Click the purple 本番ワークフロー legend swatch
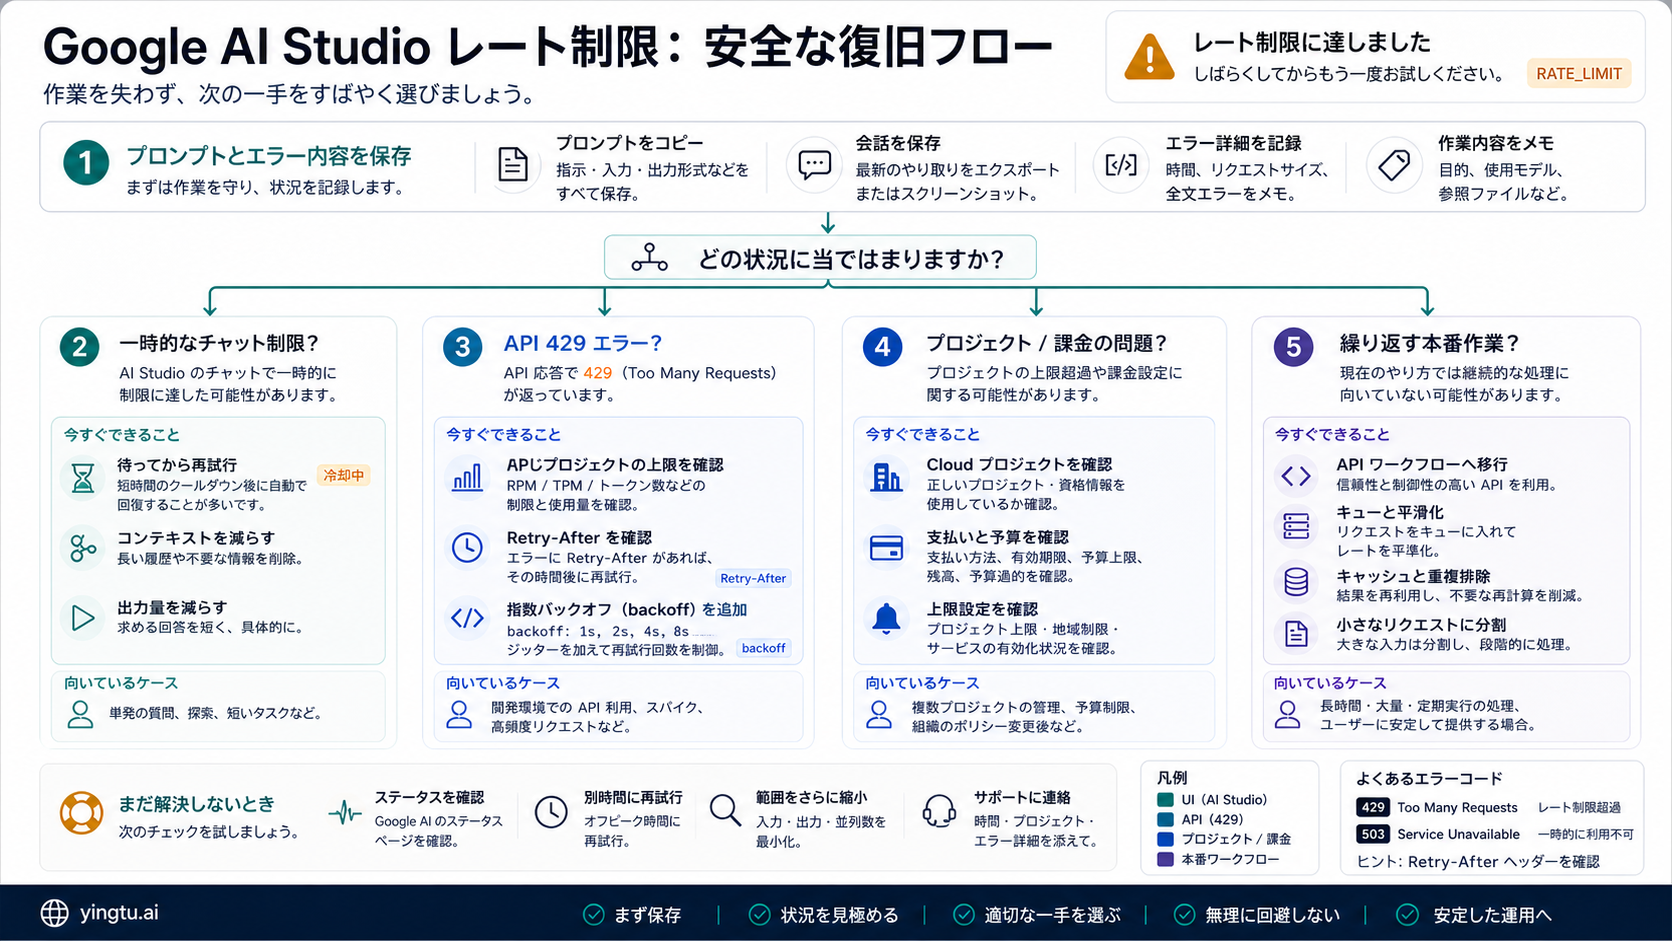The width and height of the screenshot is (1672, 941). point(1165,859)
